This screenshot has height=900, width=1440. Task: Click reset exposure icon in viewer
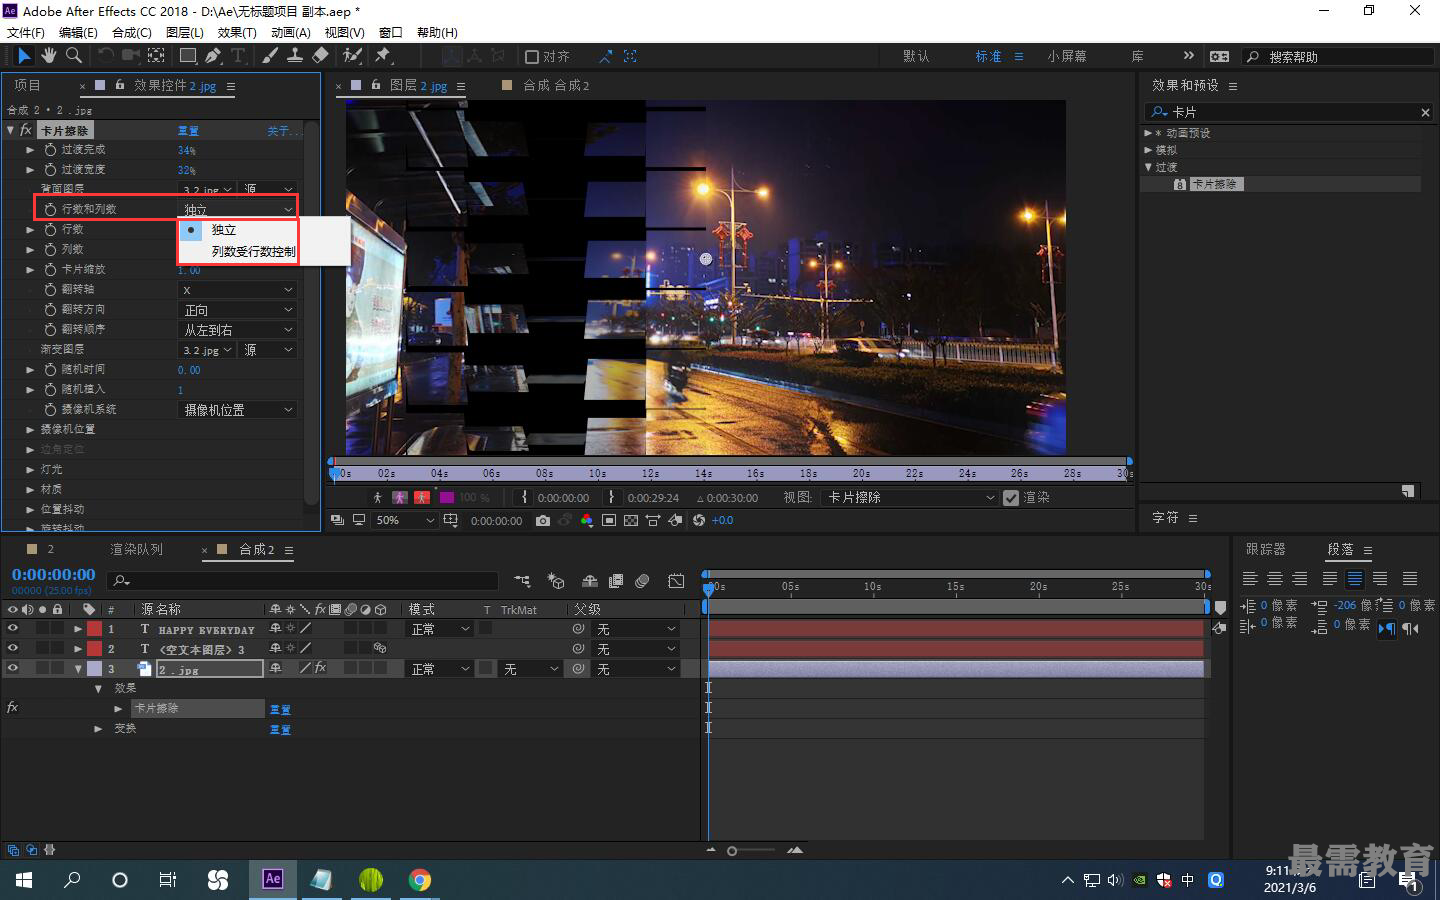698,520
